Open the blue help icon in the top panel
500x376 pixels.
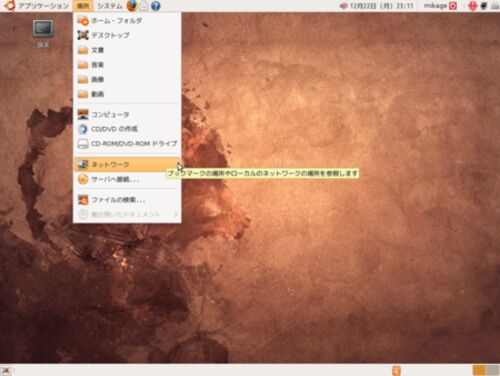(x=155, y=6)
